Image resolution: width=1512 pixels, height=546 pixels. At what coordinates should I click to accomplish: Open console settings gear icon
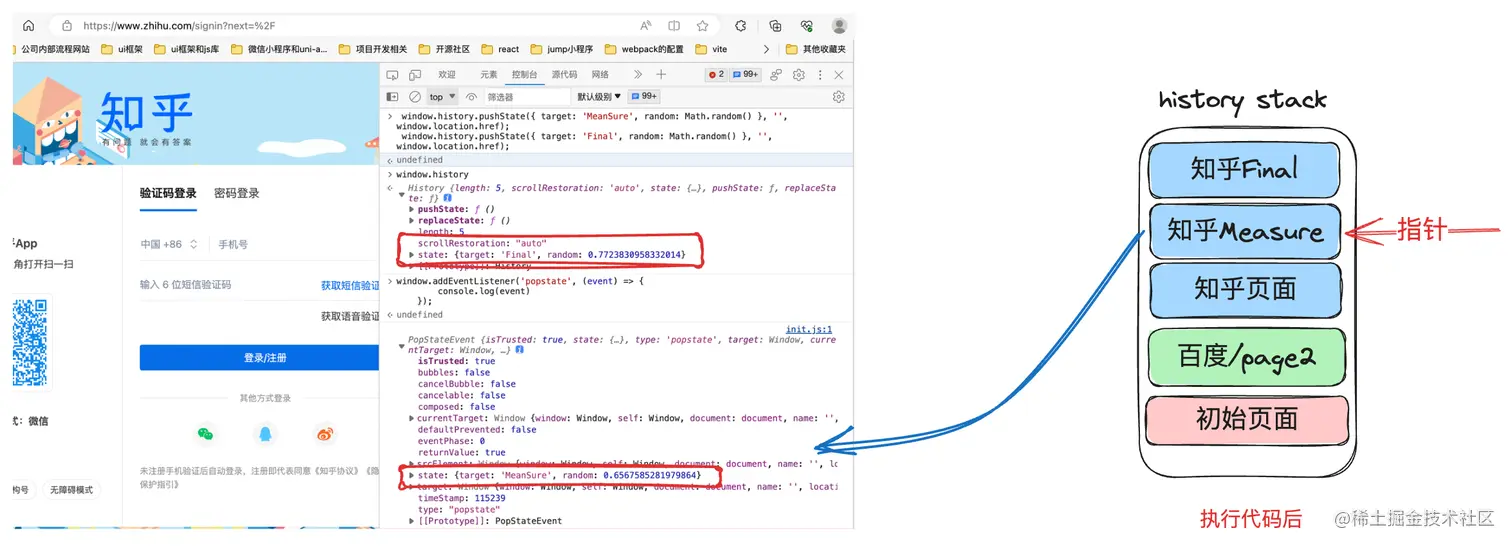839,97
